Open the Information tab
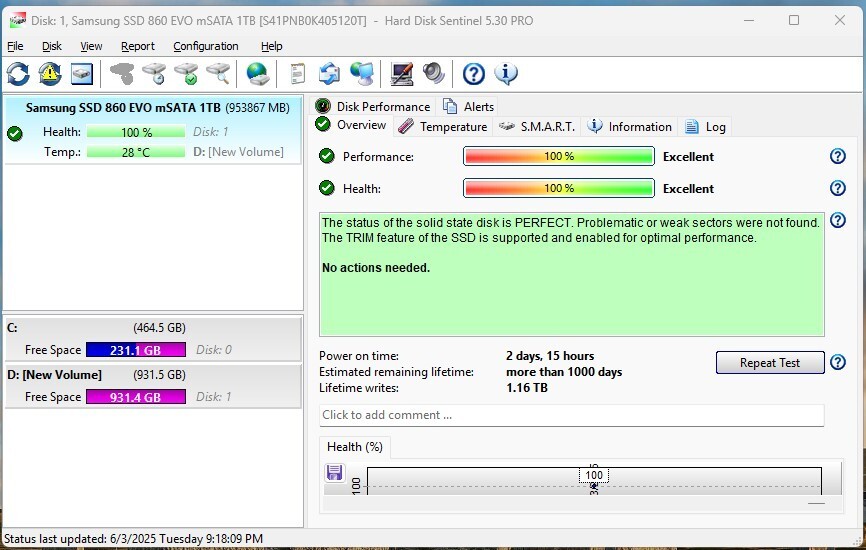Viewport: 866px width, 550px height. click(x=630, y=127)
